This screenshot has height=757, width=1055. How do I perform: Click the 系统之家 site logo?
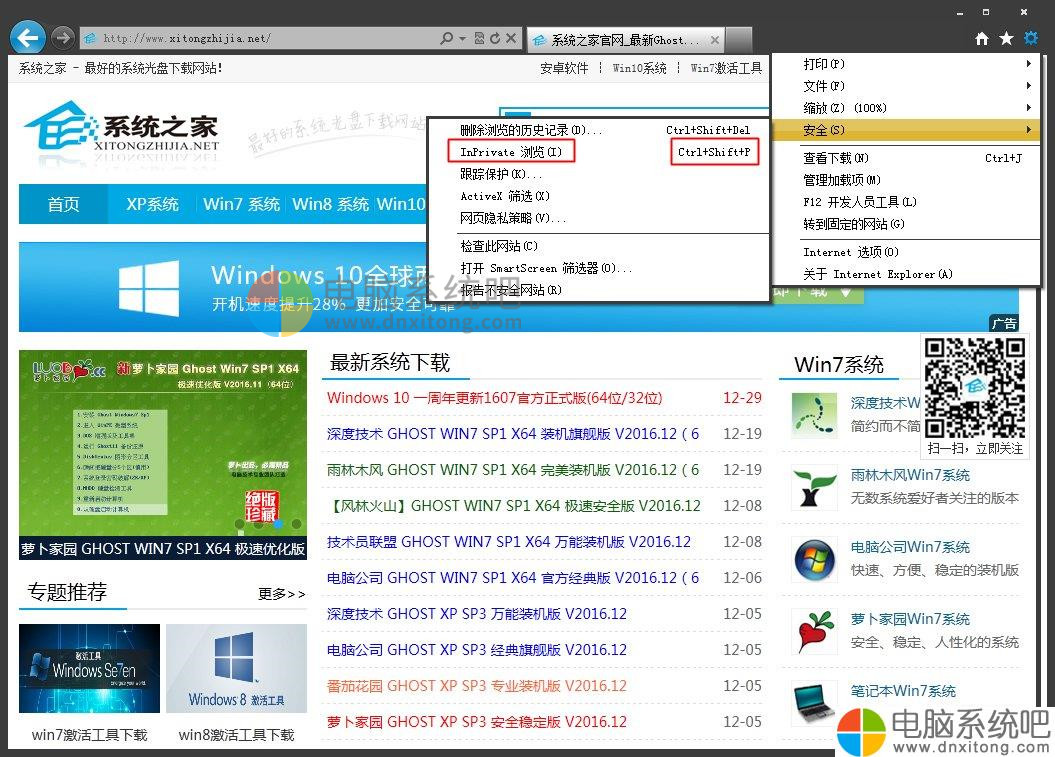pyautogui.click(x=122, y=130)
